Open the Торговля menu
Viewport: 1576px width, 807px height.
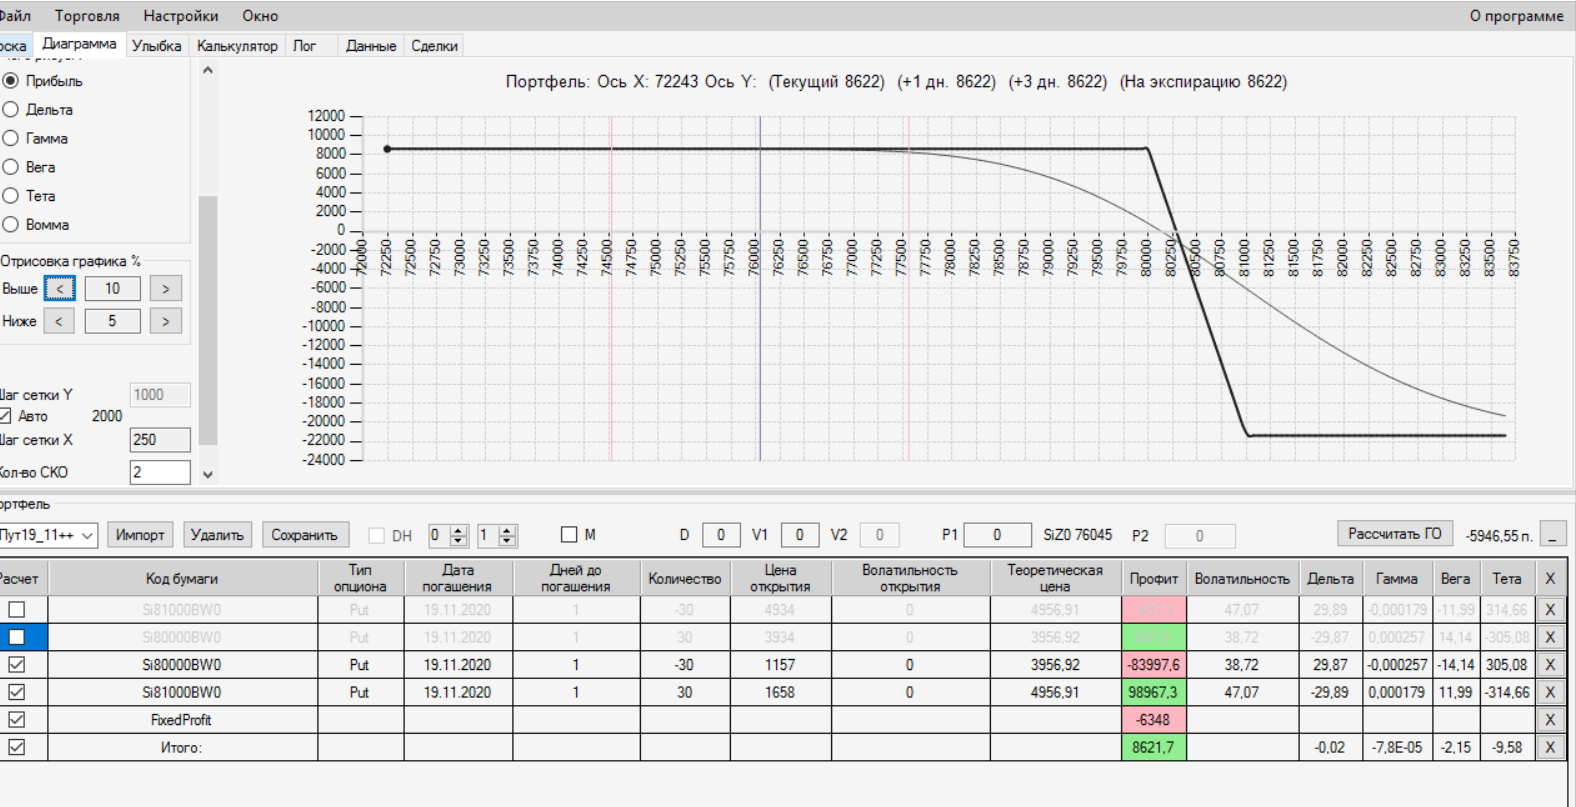[87, 16]
